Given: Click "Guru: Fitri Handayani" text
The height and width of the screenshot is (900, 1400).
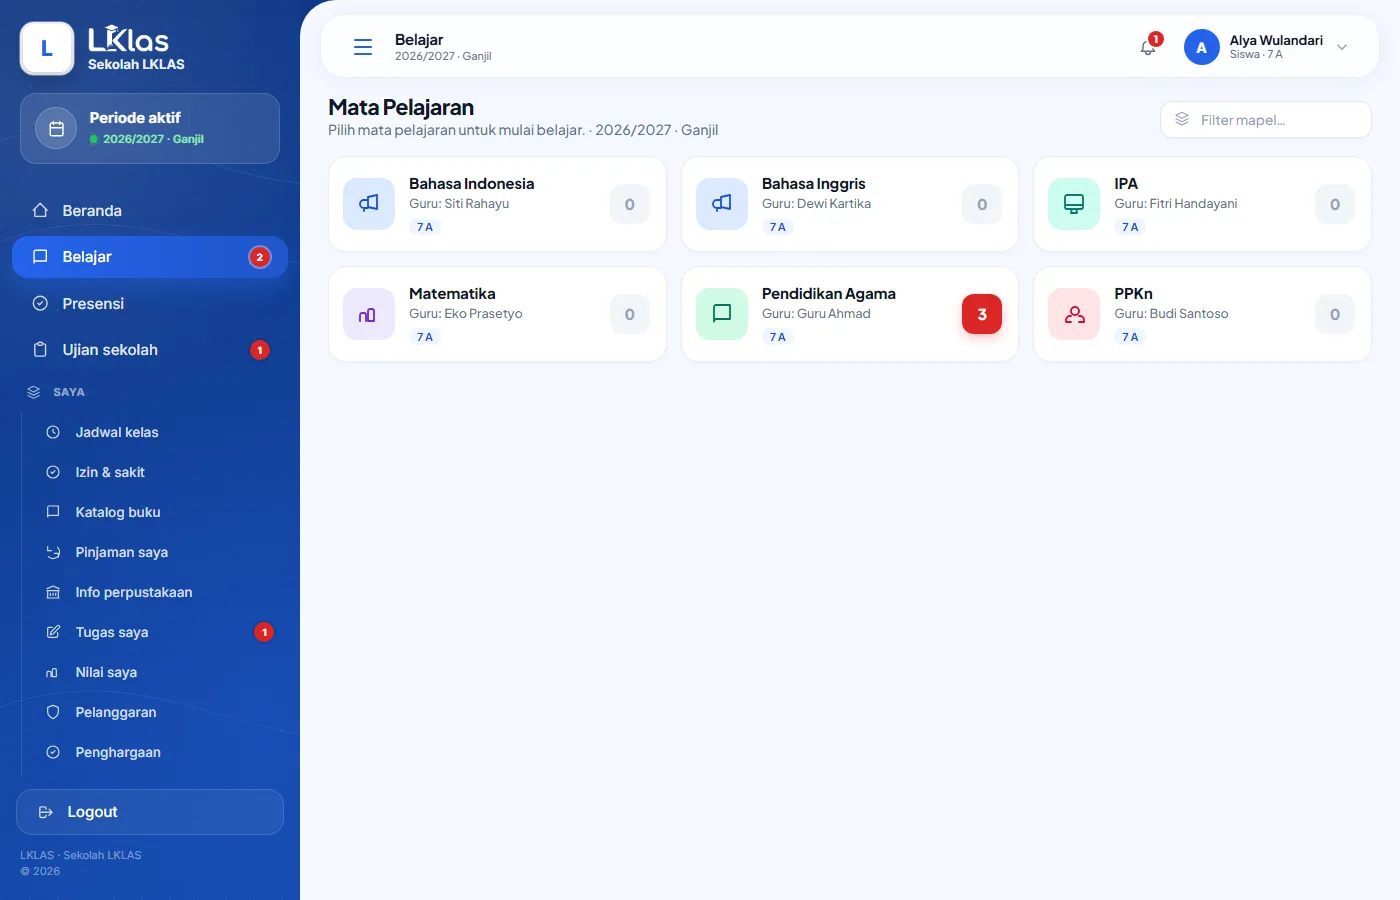Looking at the screenshot, I should tap(1176, 204).
